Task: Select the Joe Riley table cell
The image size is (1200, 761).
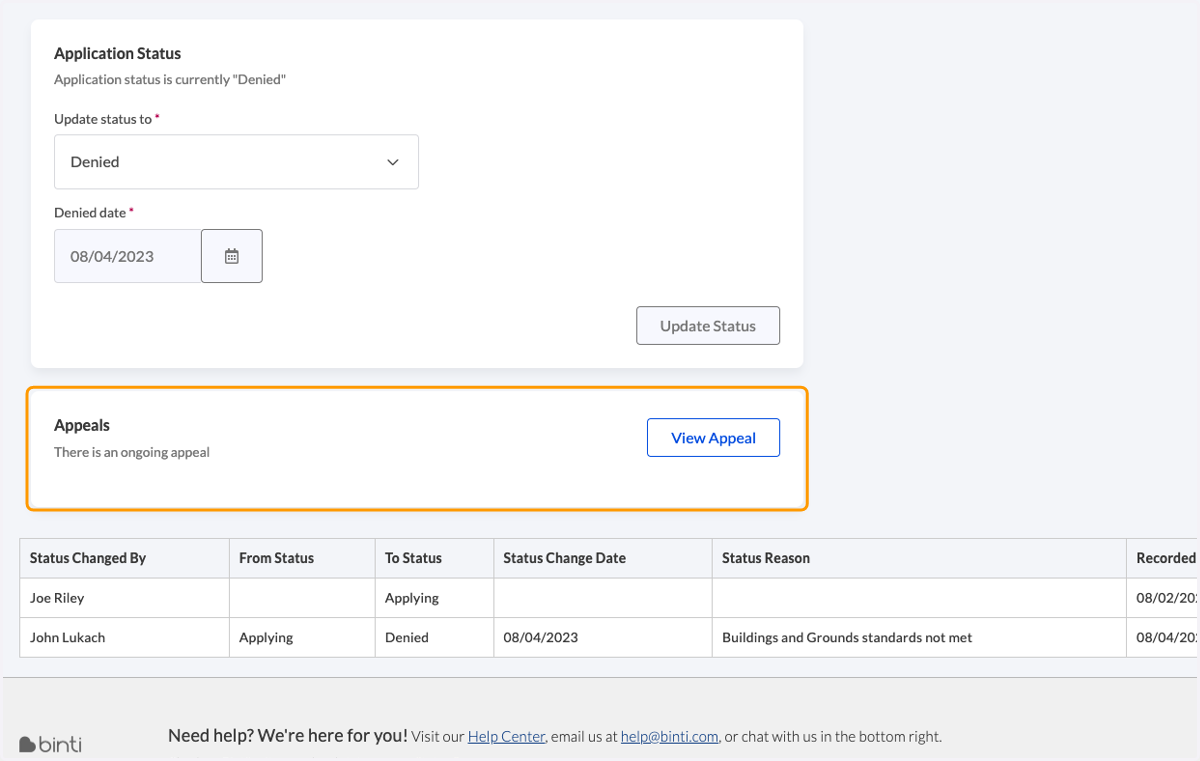Action: [x=125, y=598]
